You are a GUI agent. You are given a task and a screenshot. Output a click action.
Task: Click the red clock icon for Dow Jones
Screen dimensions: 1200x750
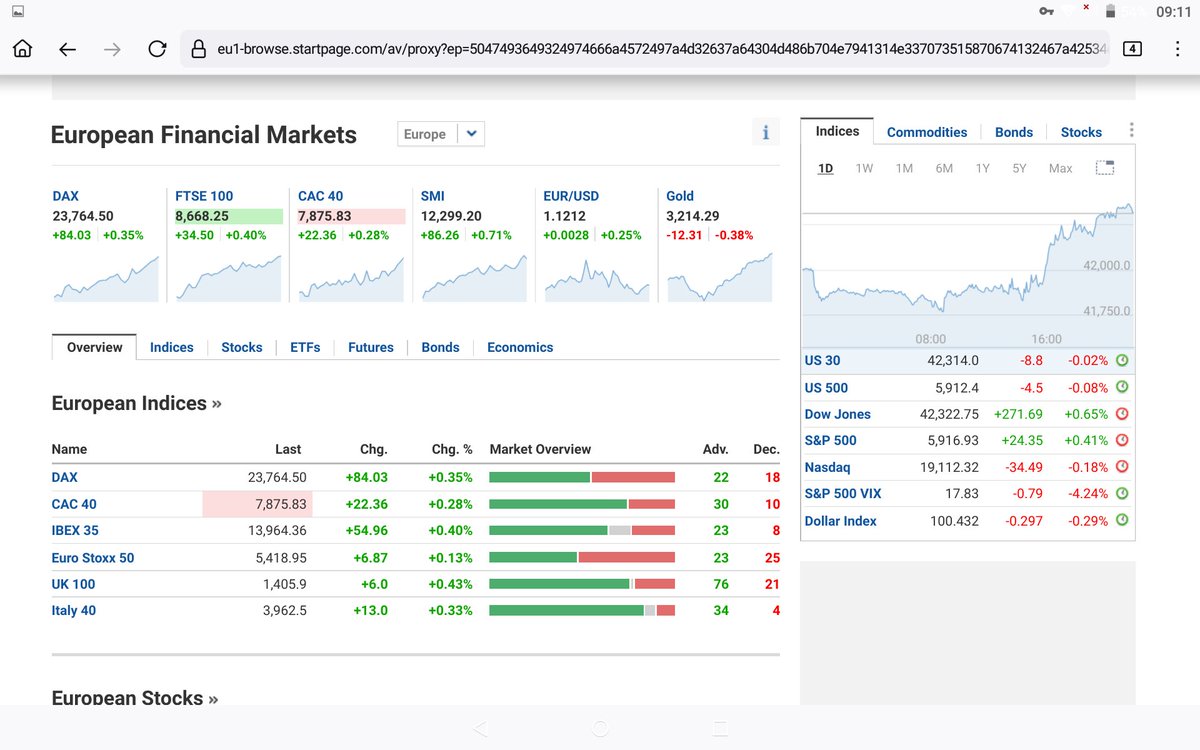click(1121, 413)
